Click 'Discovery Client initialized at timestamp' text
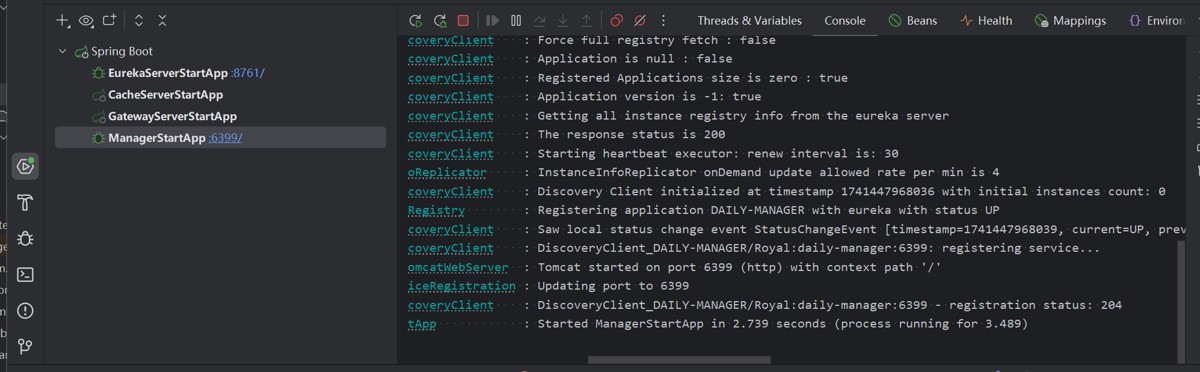The width and height of the screenshot is (1200, 372). click(851, 191)
